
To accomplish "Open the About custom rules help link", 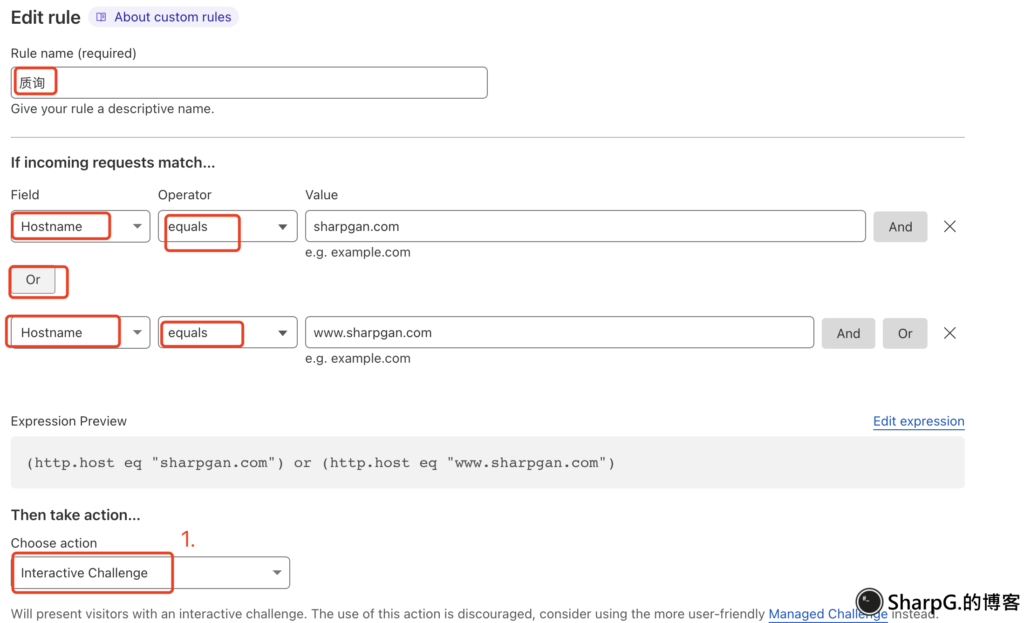I will tap(172, 17).
